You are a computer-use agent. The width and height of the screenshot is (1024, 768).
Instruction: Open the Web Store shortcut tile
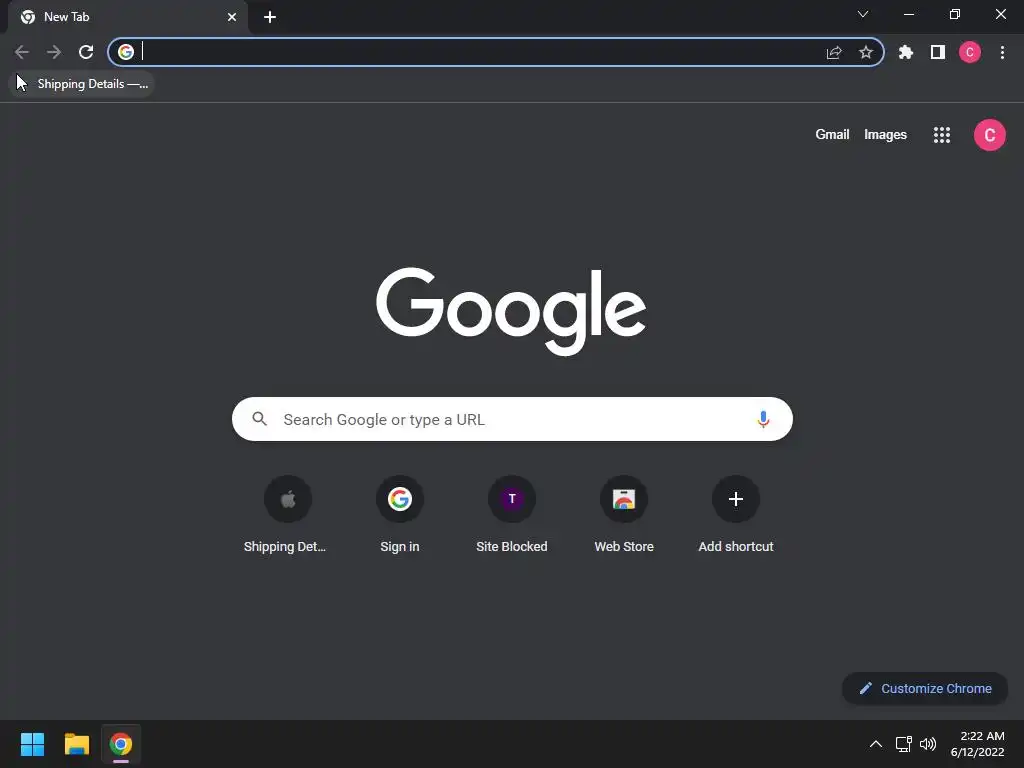(x=624, y=515)
